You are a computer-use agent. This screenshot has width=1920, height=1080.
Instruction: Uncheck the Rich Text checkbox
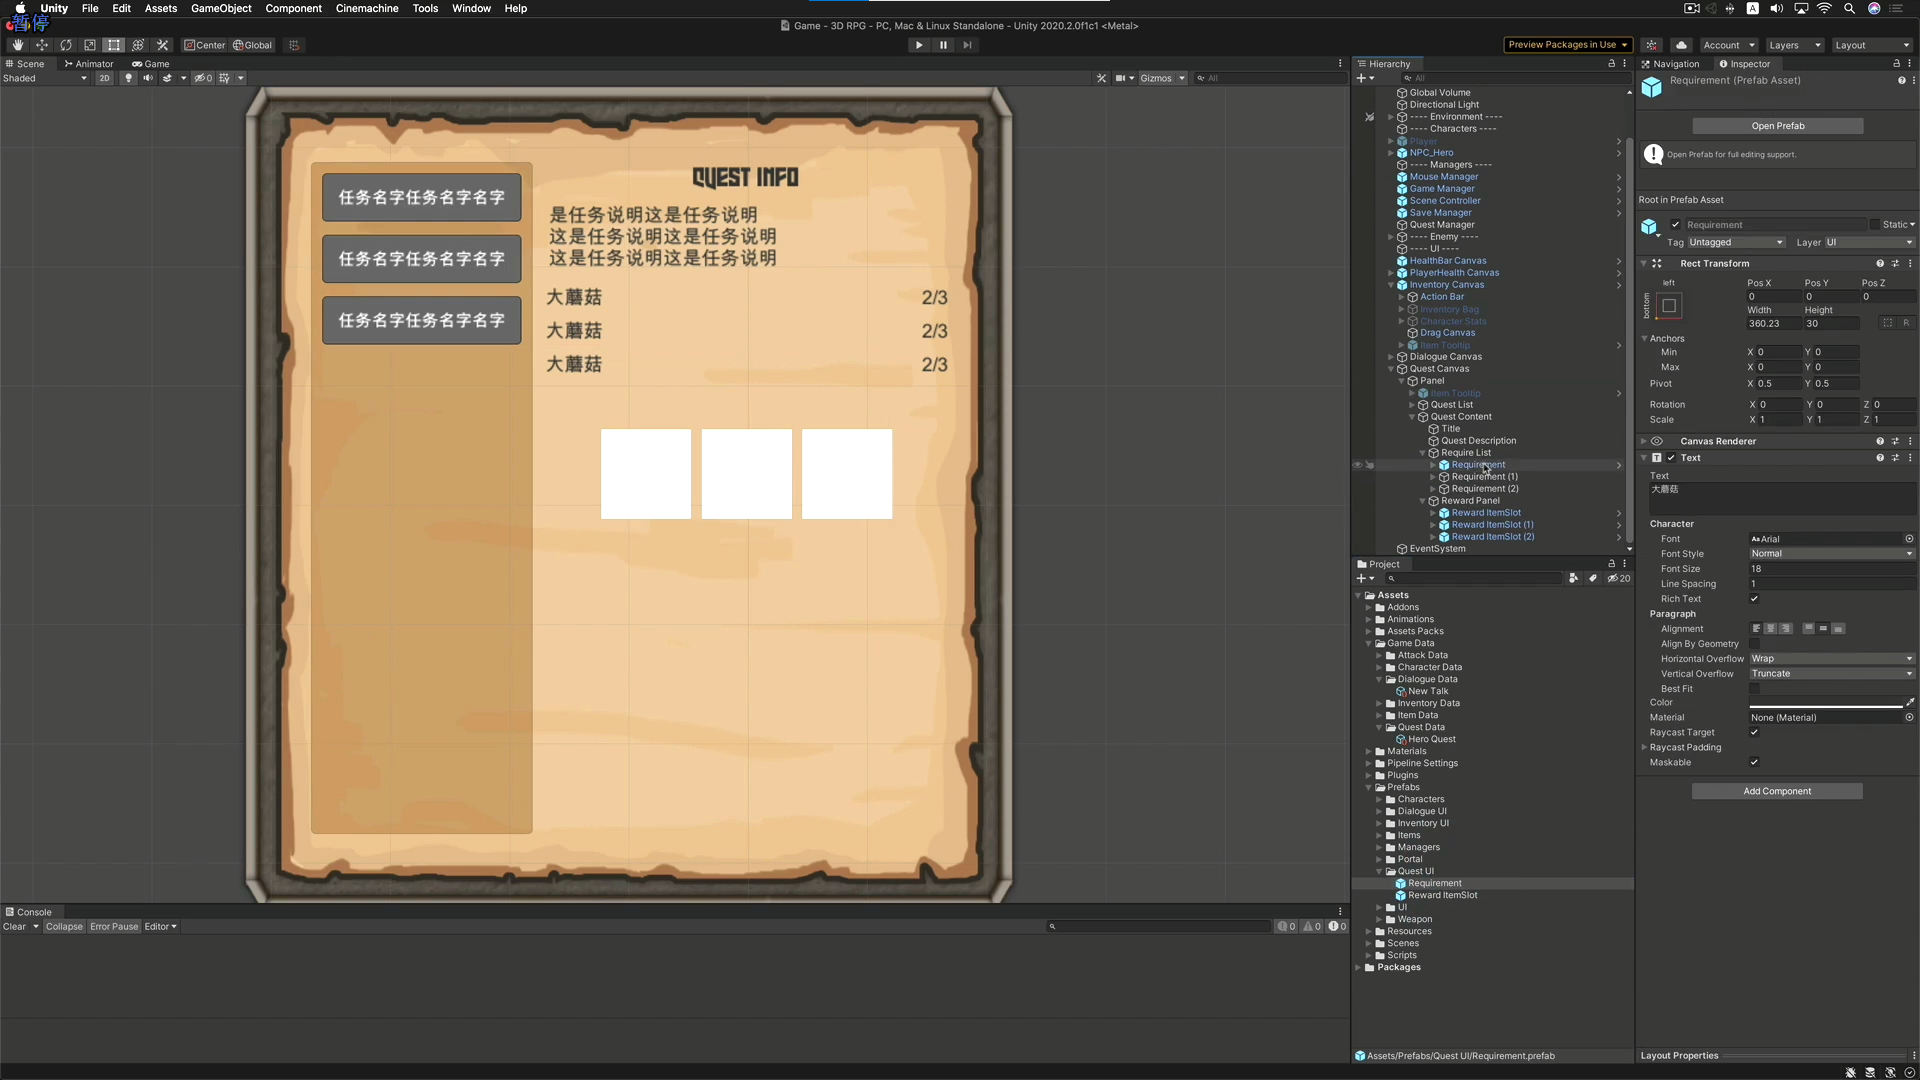[1754, 598]
